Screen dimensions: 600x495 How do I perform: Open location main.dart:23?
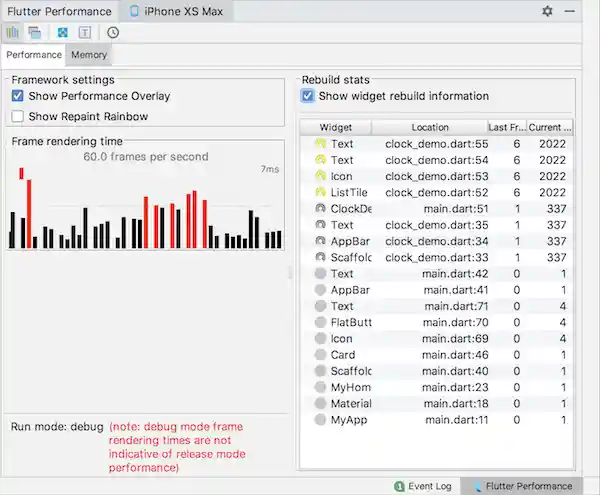(x=455, y=388)
